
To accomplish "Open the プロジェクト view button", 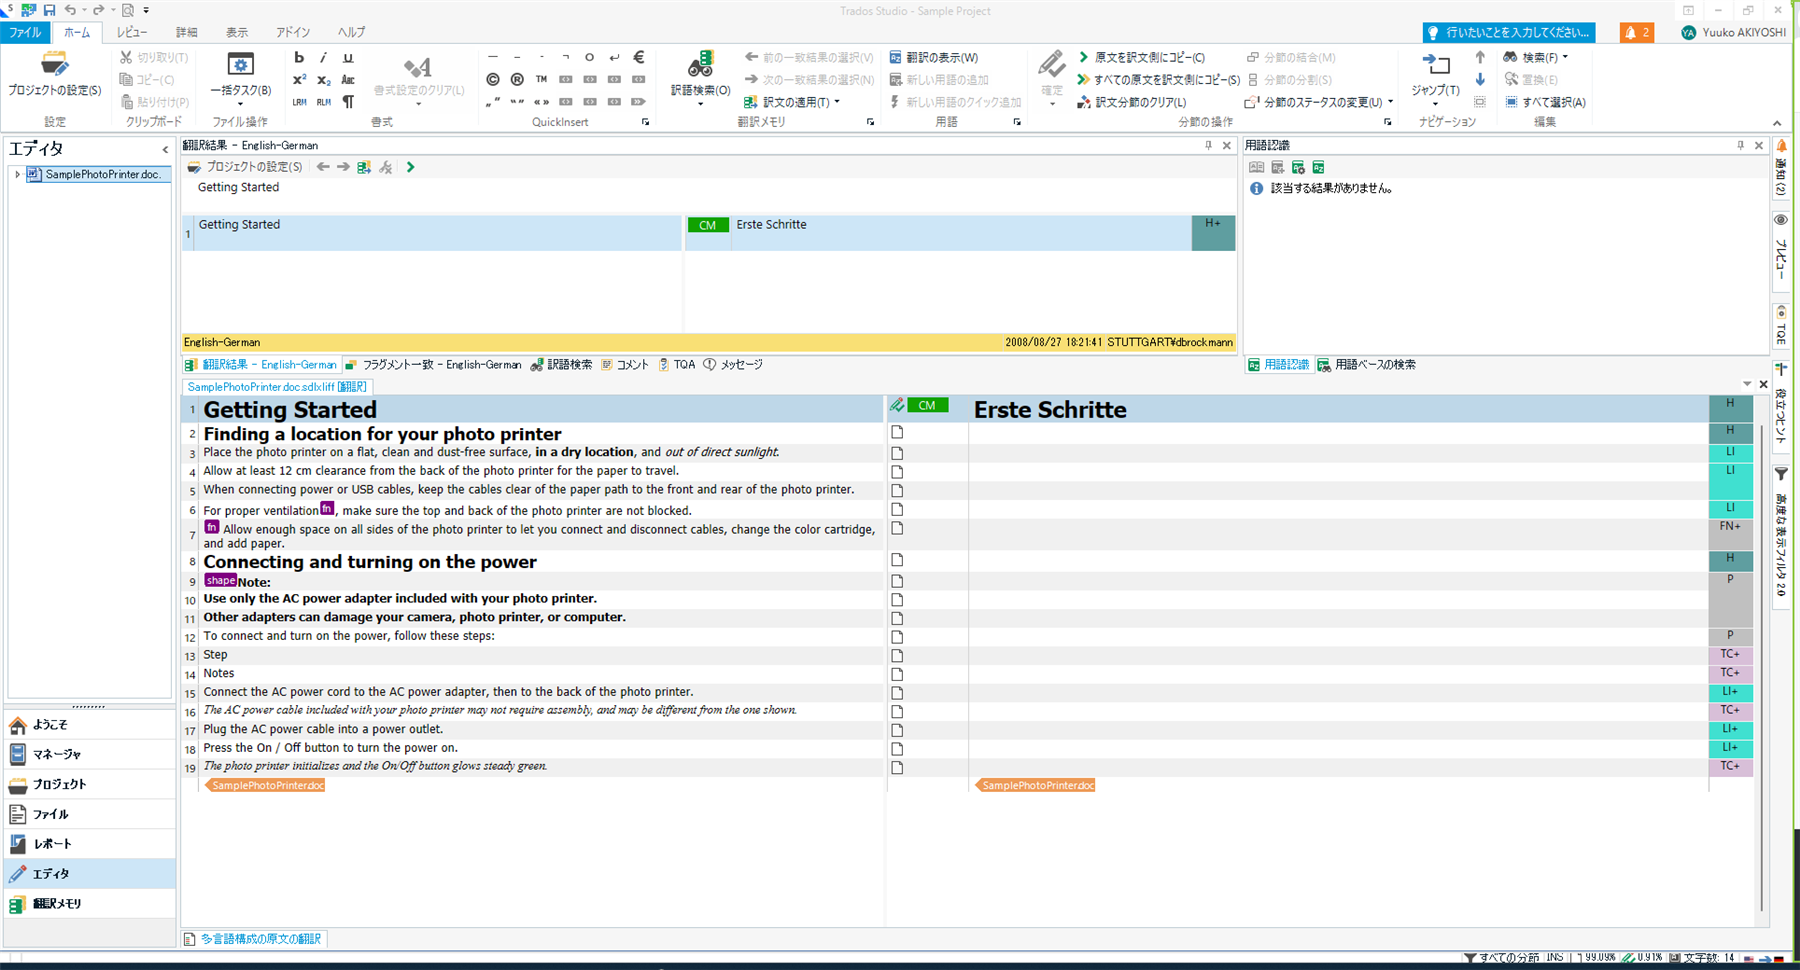I will [90, 784].
